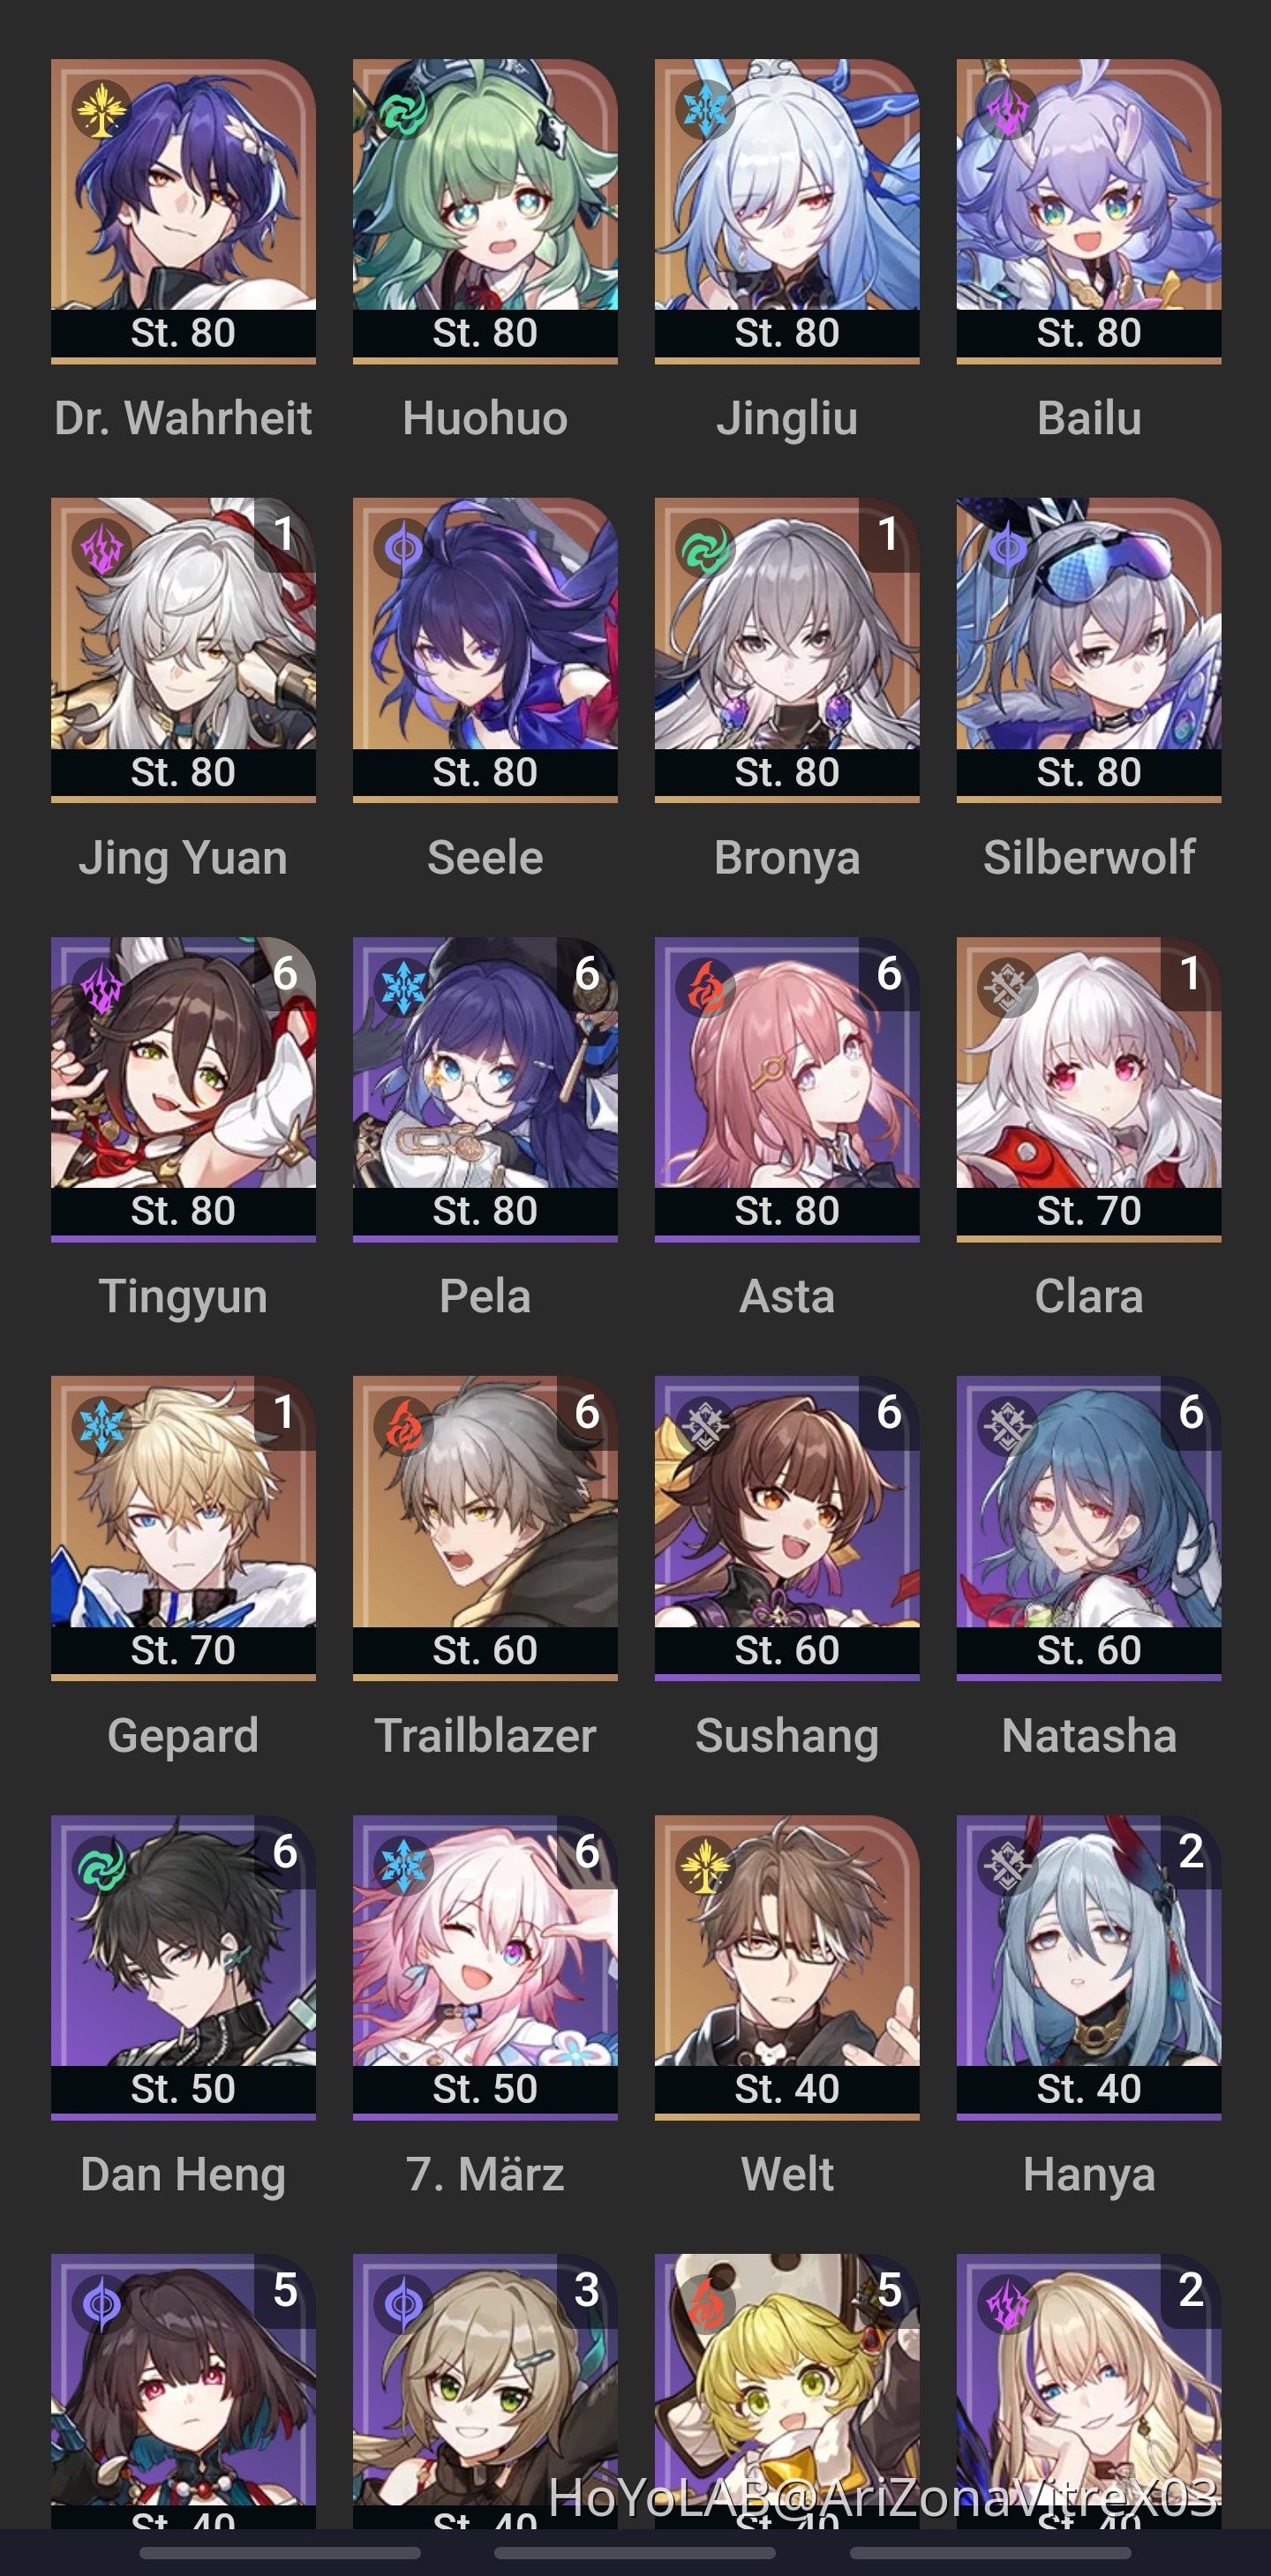Tap Bailu's Lightning element icon
1271x2576 pixels.
coord(1007,109)
